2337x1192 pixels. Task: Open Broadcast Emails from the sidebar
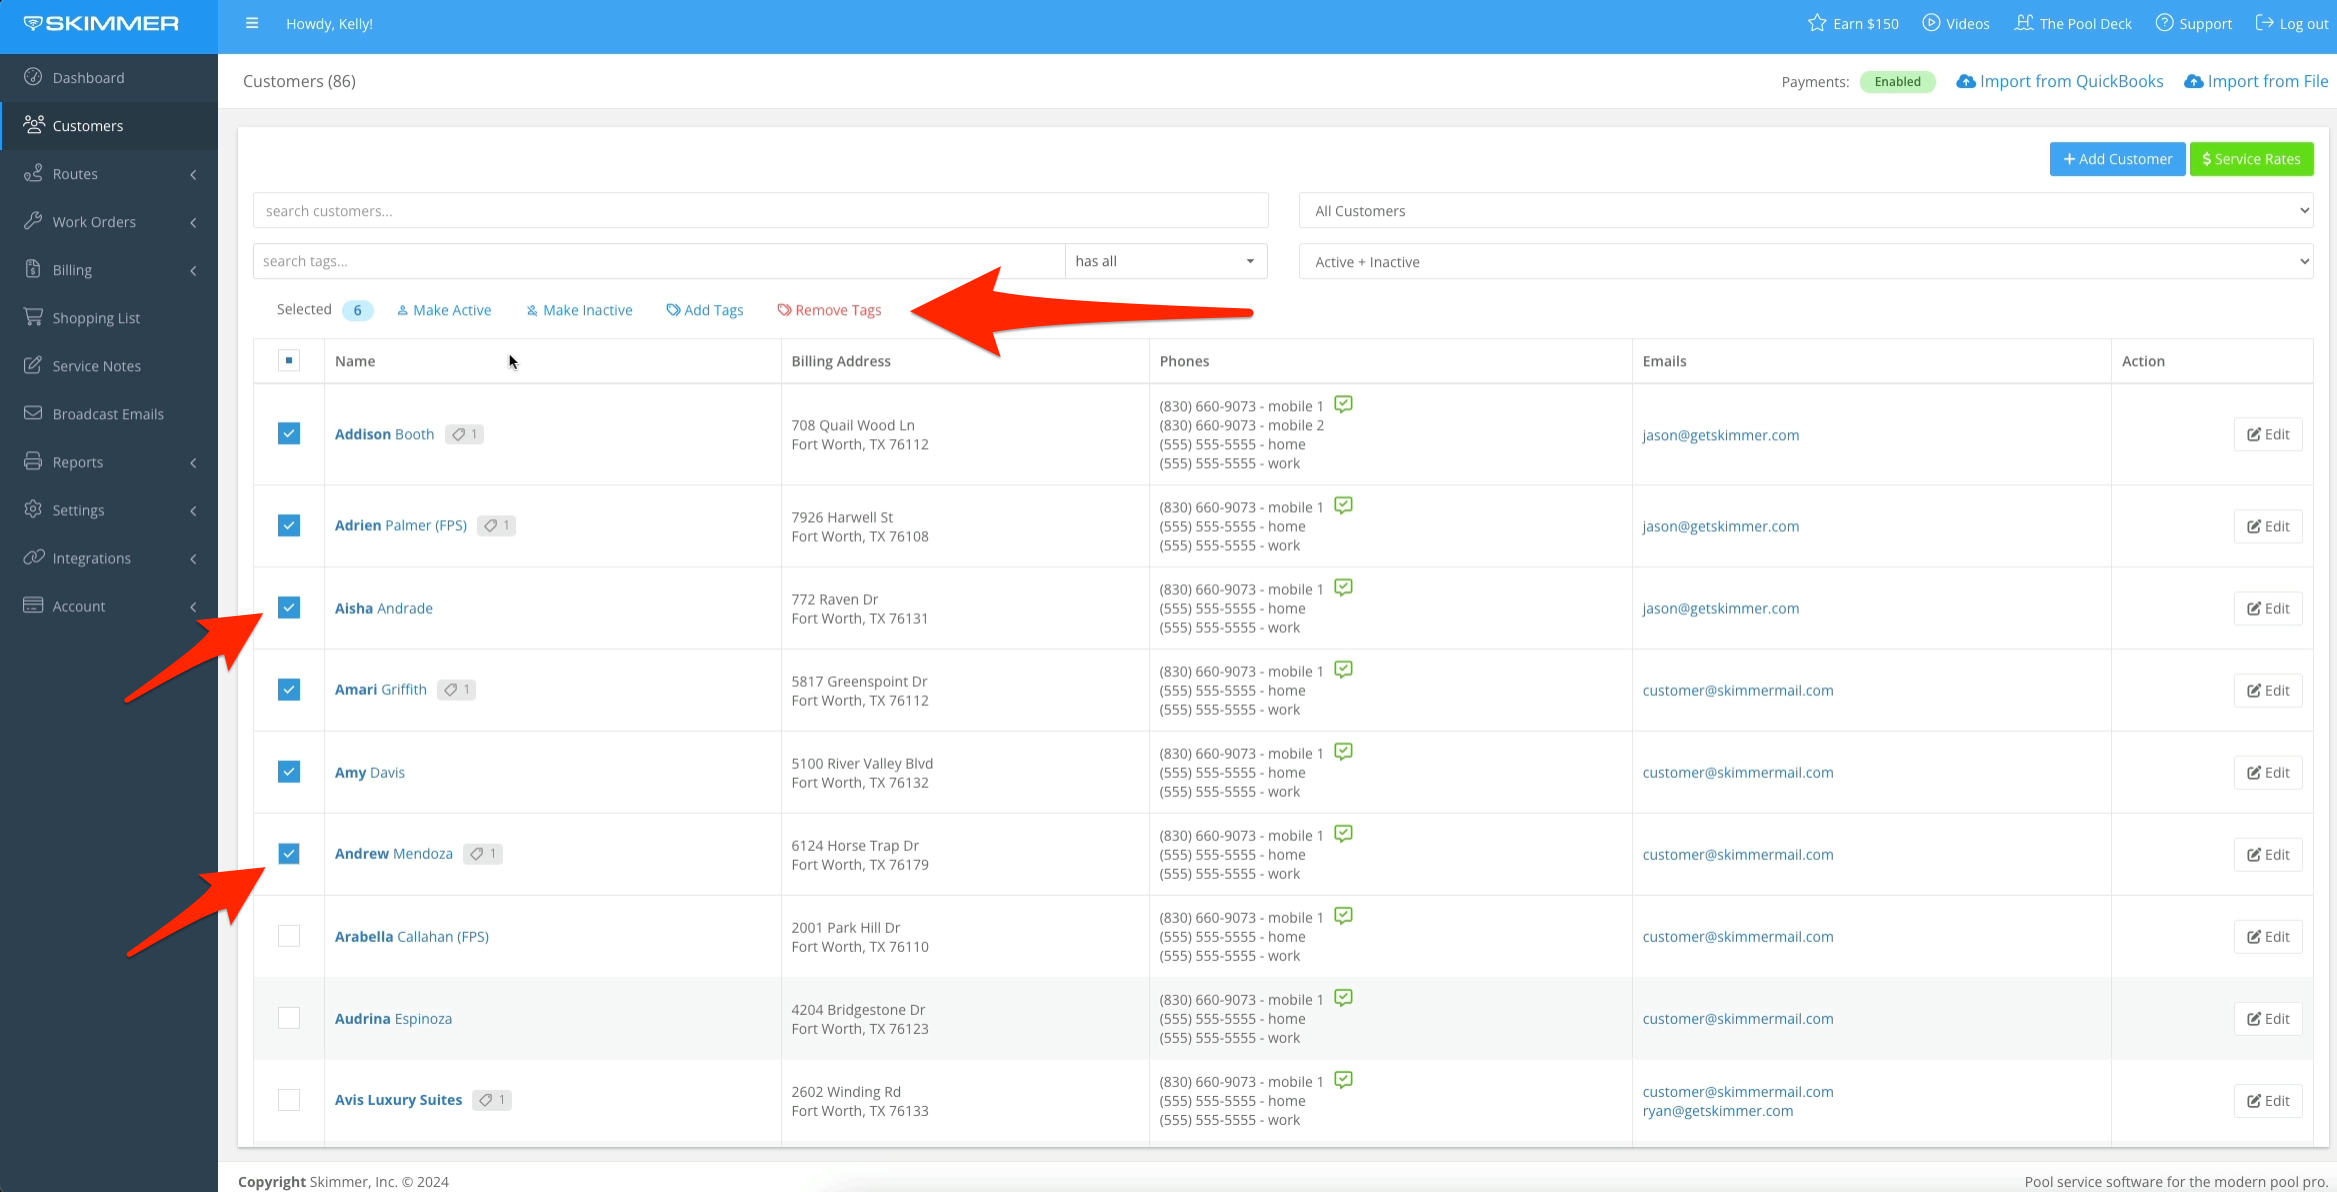coord(107,413)
